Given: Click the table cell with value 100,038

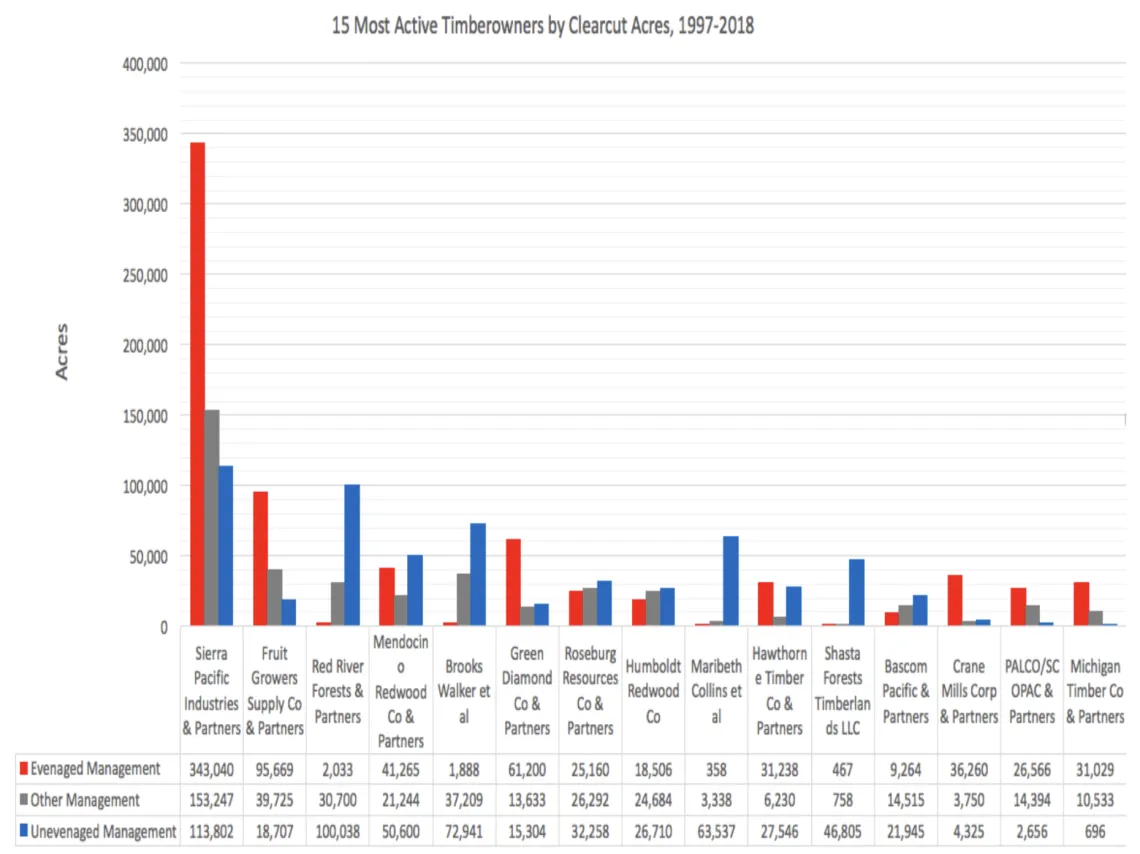Looking at the screenshot, I should [337, 831].
